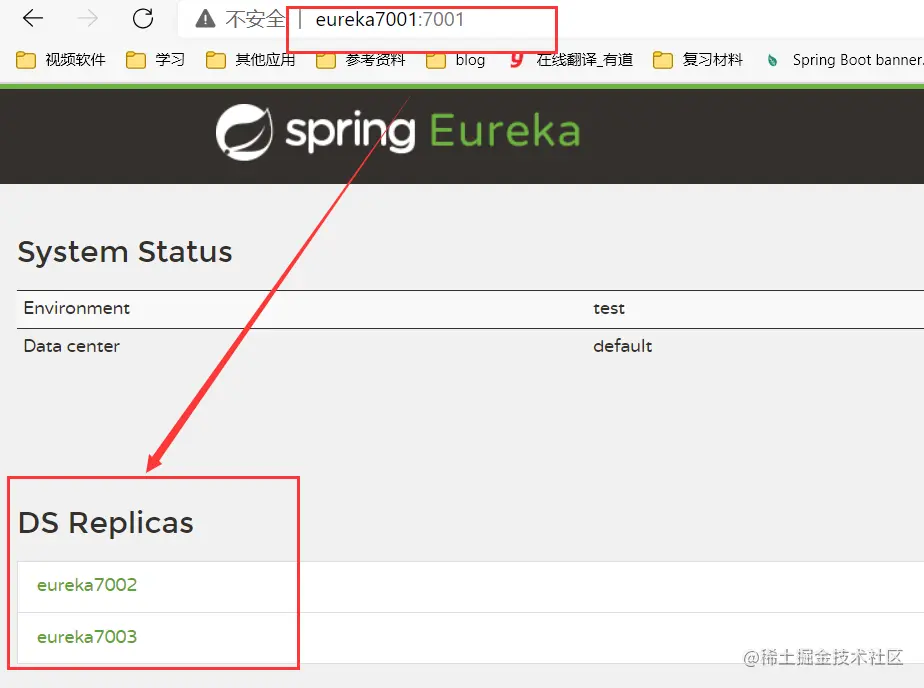Open the eureka7002 replica link
This screenshot has width=924, height=688.
pos(87,585)
